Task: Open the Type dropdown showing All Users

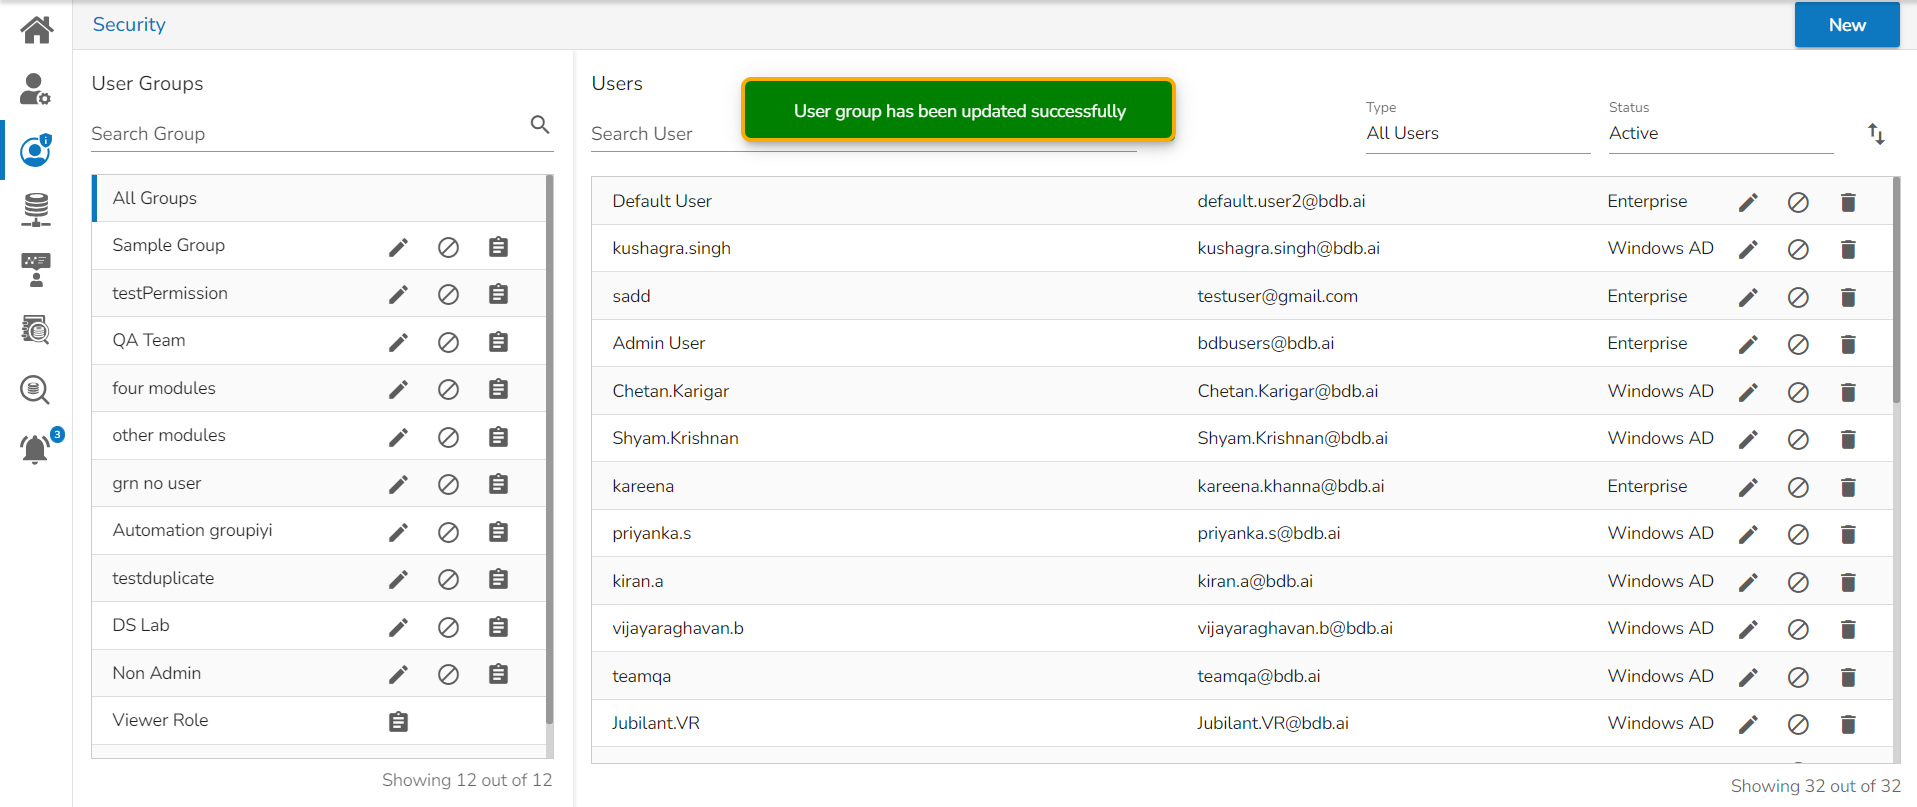Action: click(1477, 134)
